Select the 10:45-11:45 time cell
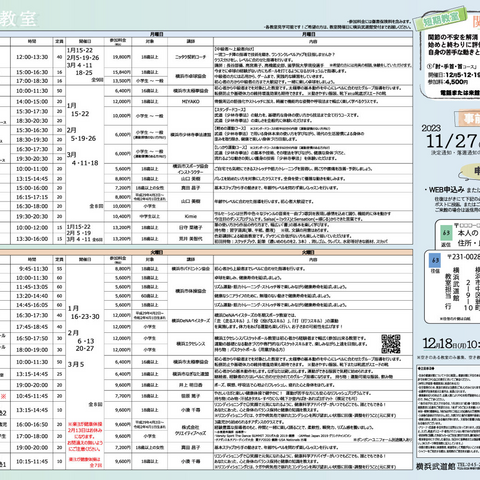Screen dimensions: 480x480 [32, 396]
